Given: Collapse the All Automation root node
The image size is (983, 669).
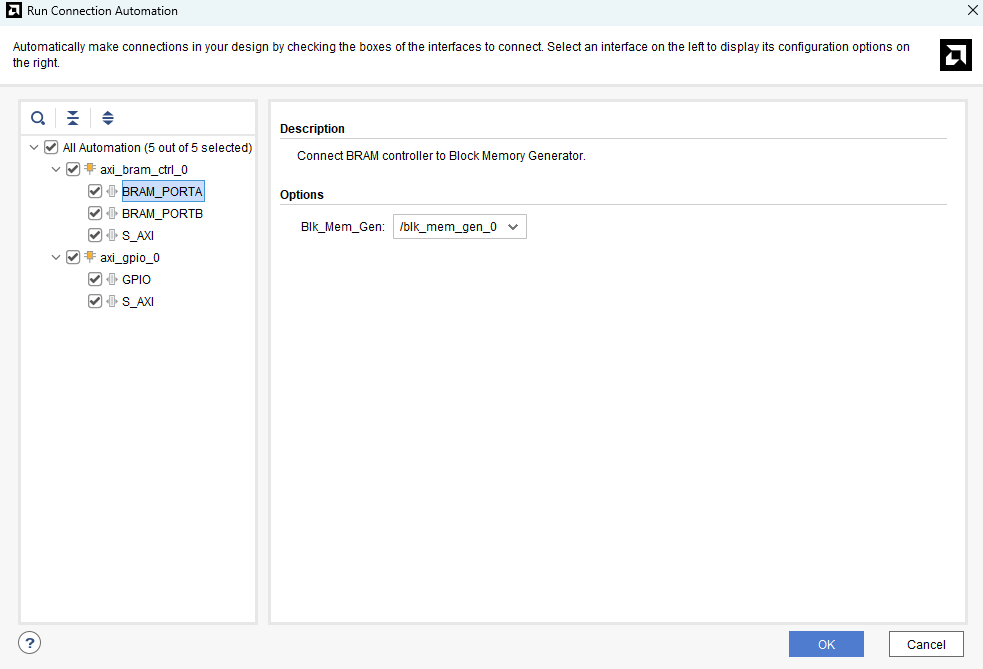Looking at the screenshot, I should pos(34,148).
